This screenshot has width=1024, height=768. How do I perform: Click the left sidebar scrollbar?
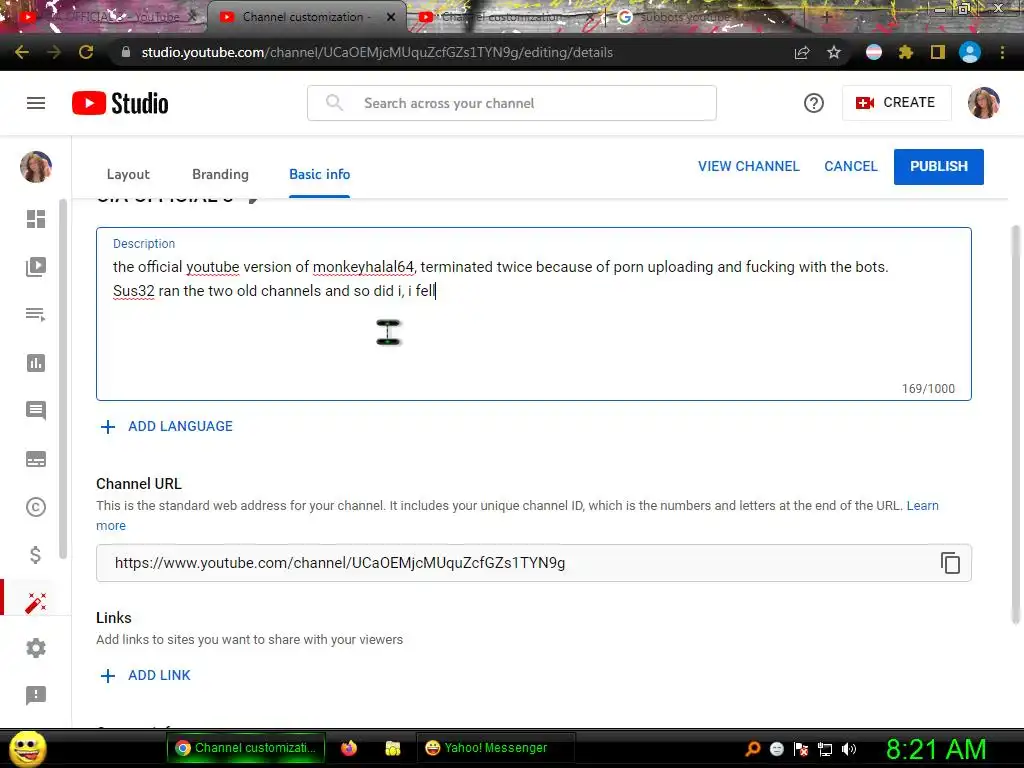pos(63,379)
